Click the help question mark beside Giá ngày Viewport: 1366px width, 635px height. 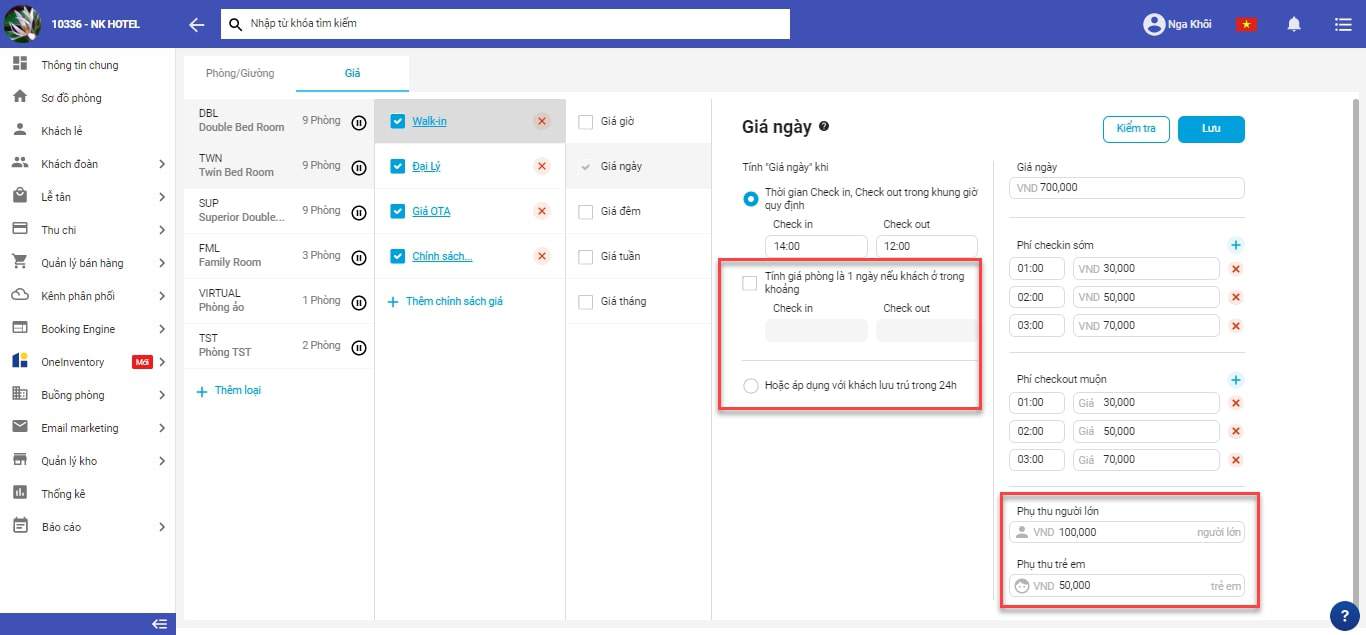pyautogui.click(x=824, y=127)
